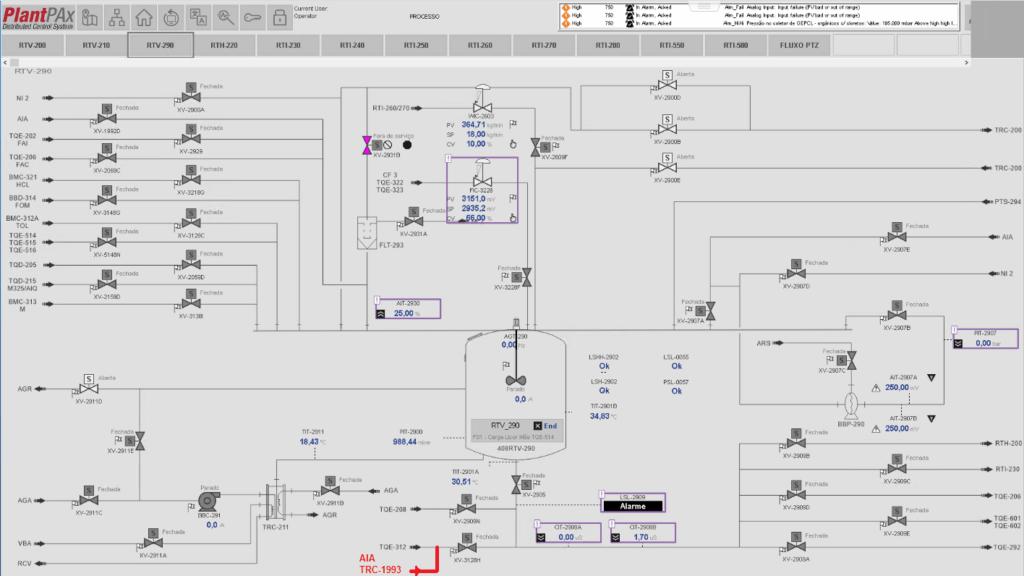Open the map navigation icon

(92, 17)
